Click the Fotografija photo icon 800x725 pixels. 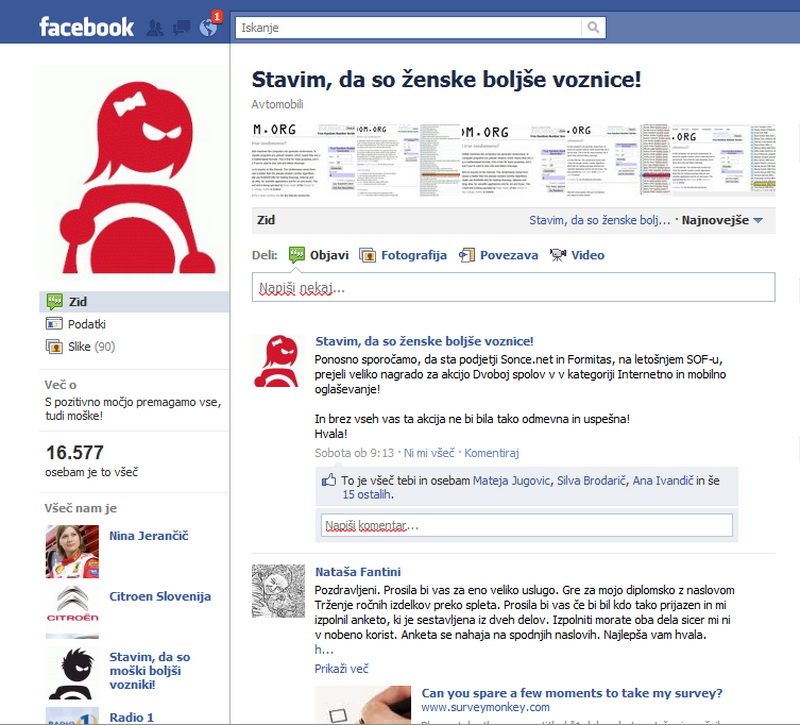[x=367, y=255]
